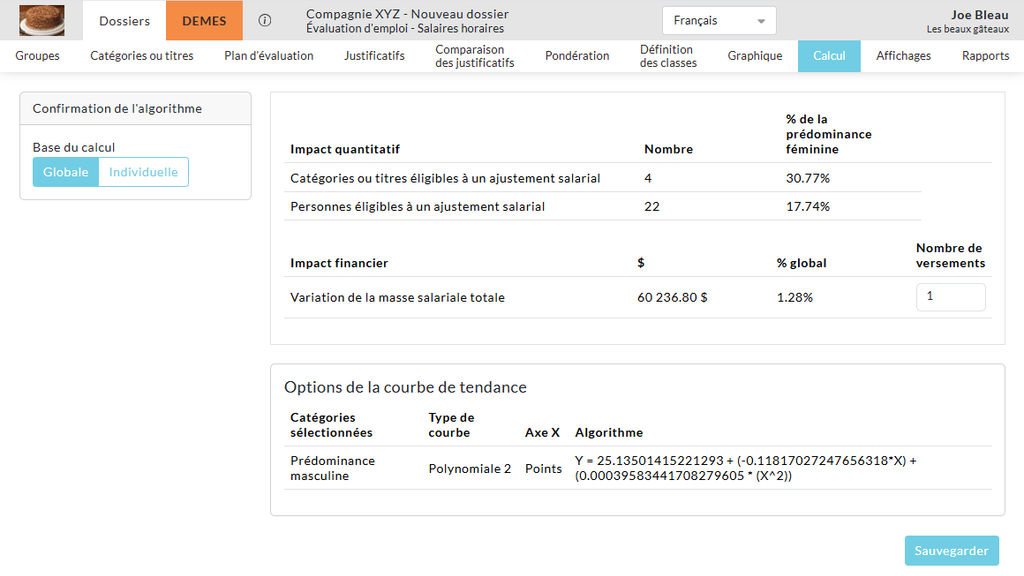Switch to Plan d'évaluation tab
This screenshot has width=1024, height=576.
coord(268,56)
